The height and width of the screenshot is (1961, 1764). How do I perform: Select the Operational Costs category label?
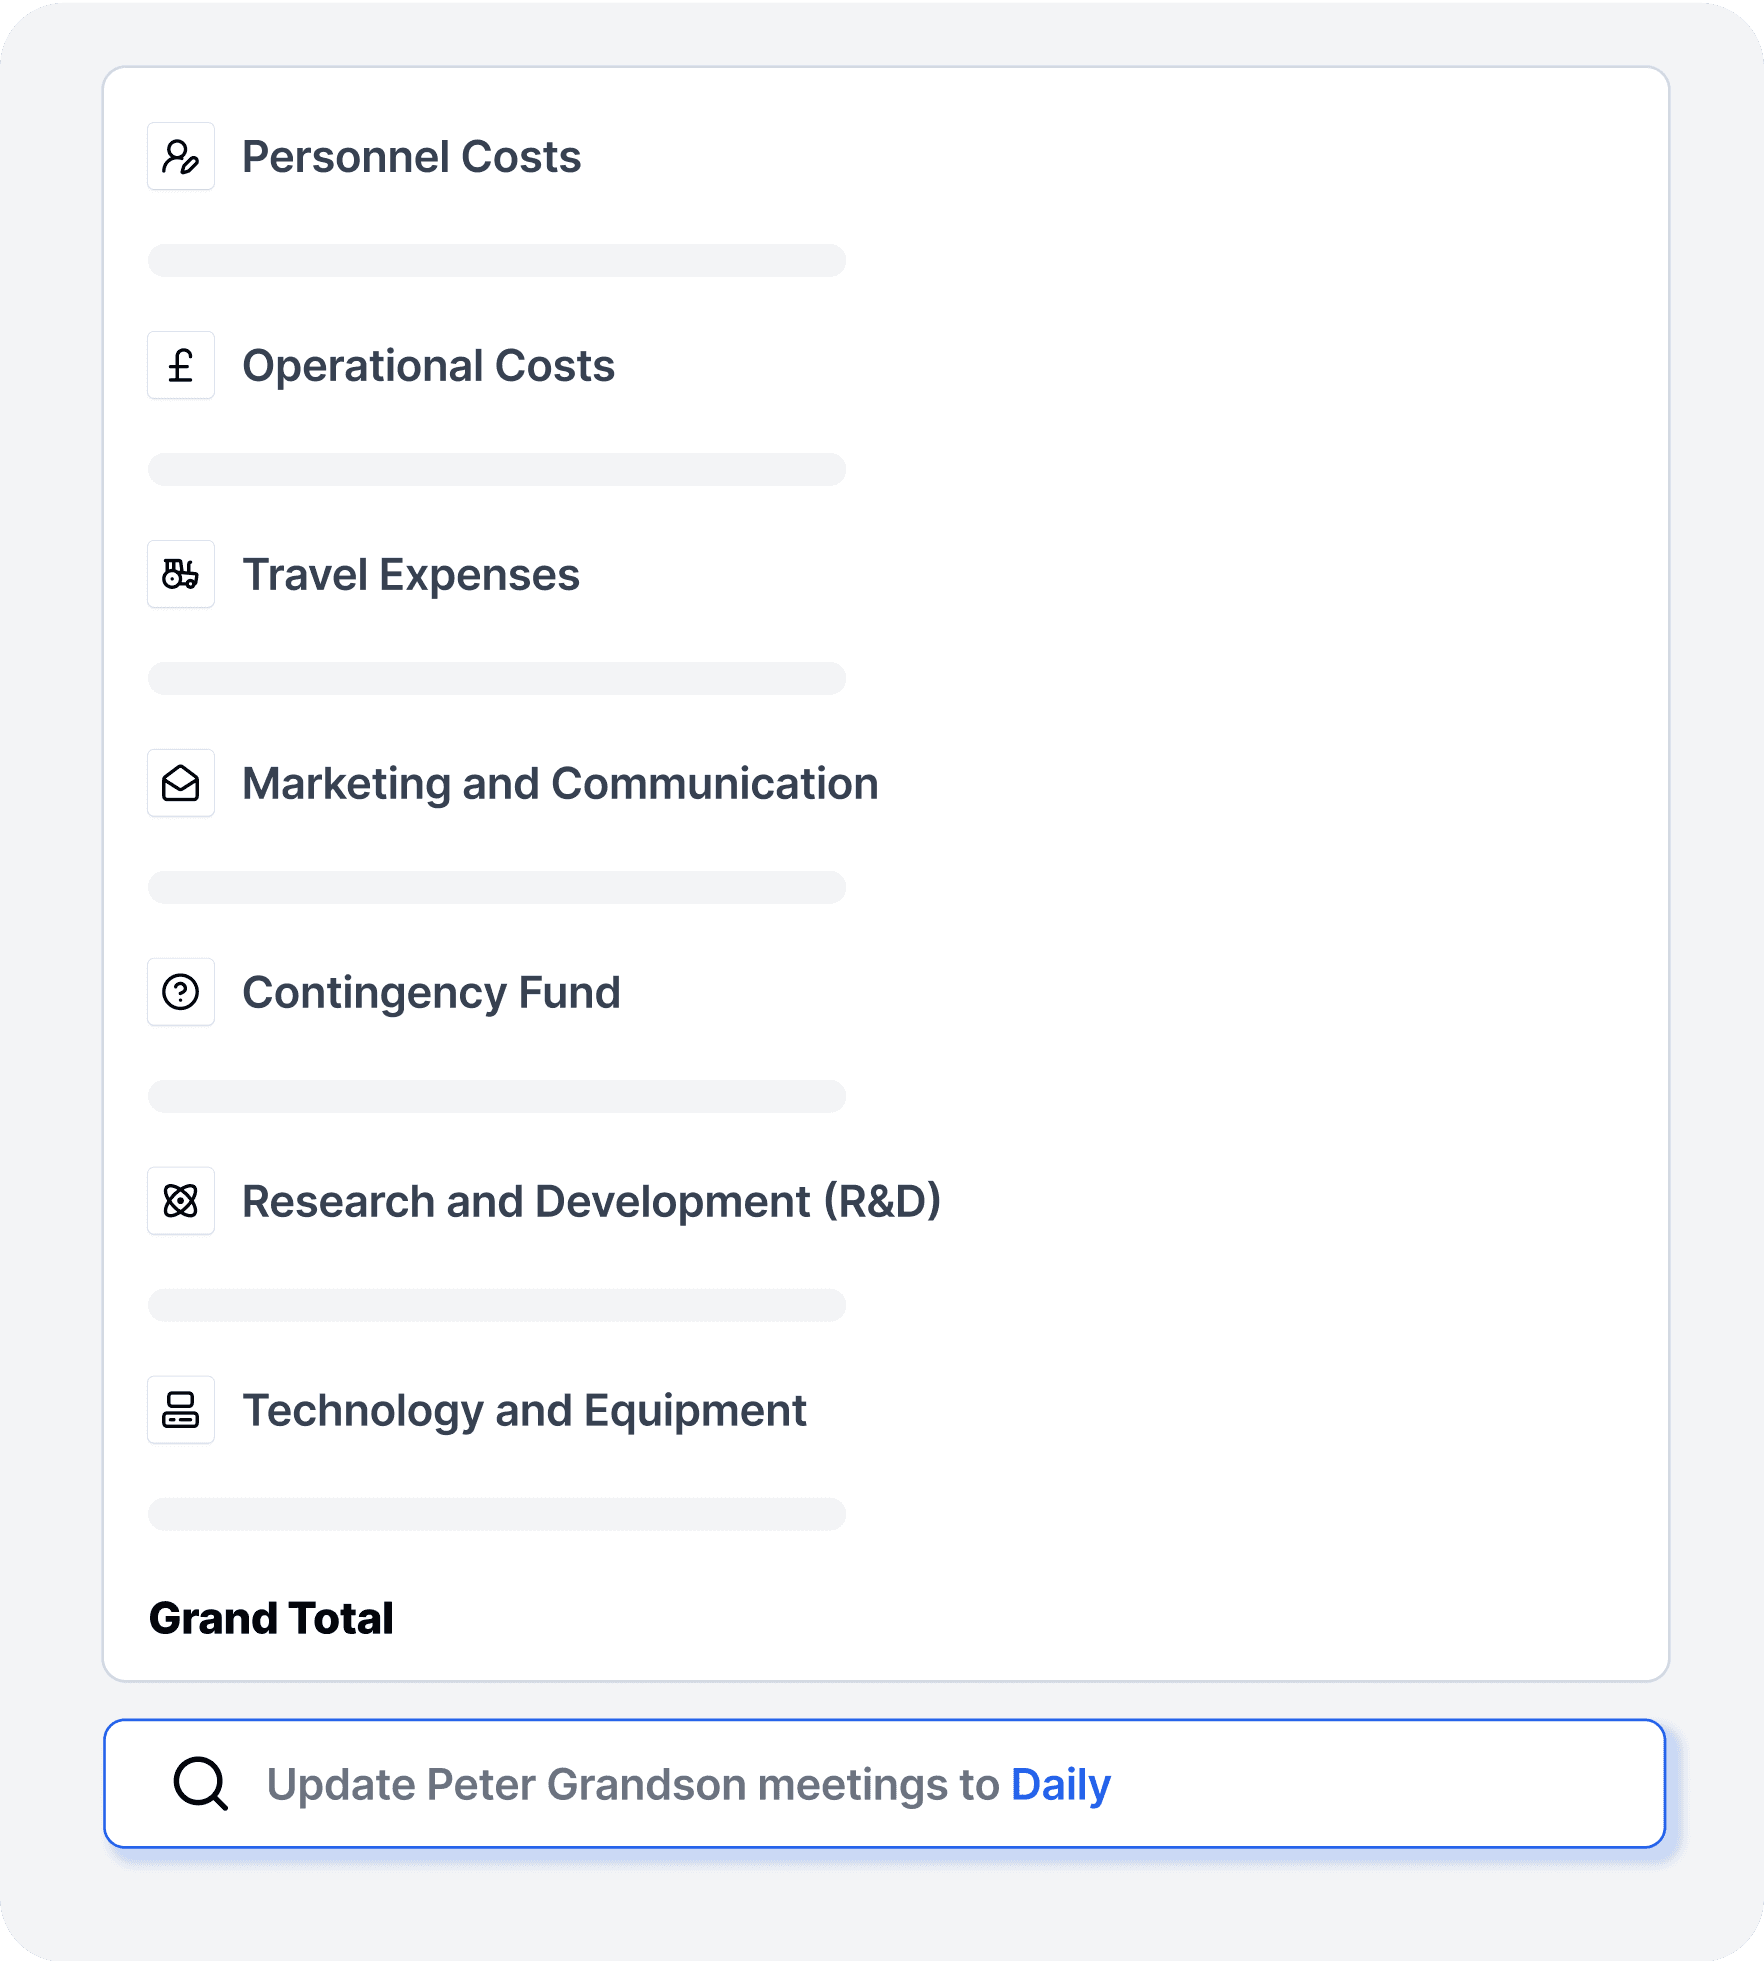pyautogui.click(x=428, y=366)
